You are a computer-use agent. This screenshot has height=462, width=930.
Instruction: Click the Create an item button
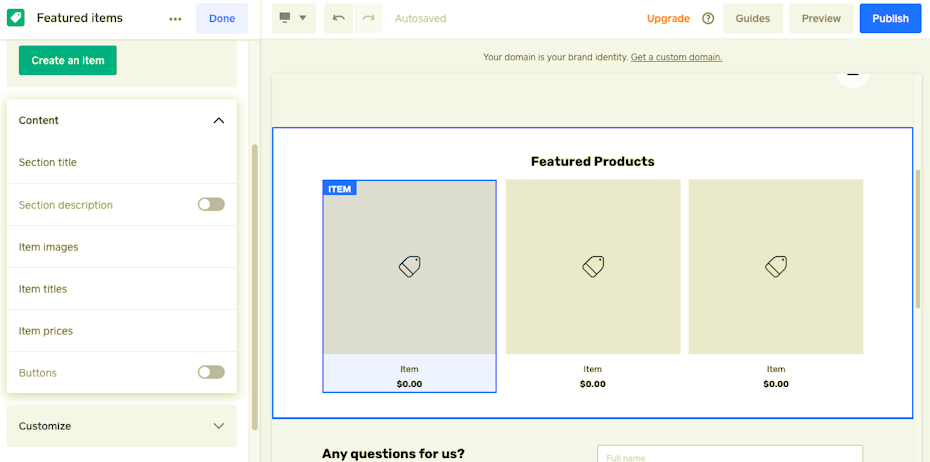pyautogui.click(x=68, y=60)
